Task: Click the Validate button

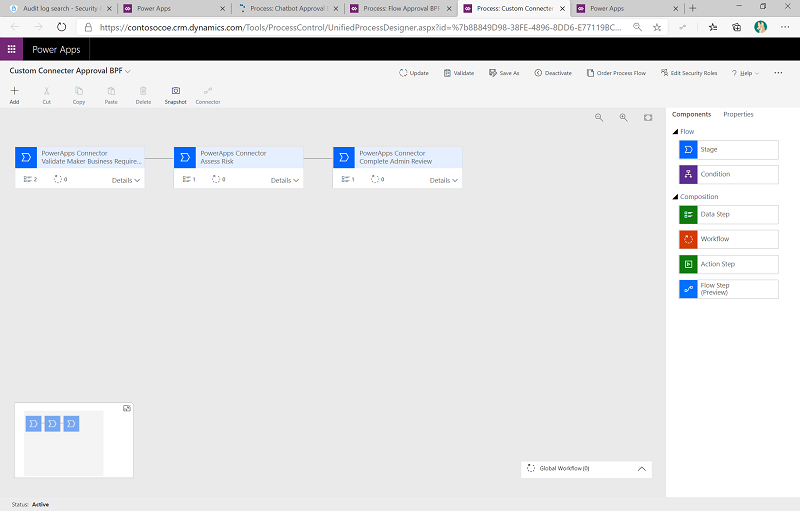Action: tap(459, 73)
